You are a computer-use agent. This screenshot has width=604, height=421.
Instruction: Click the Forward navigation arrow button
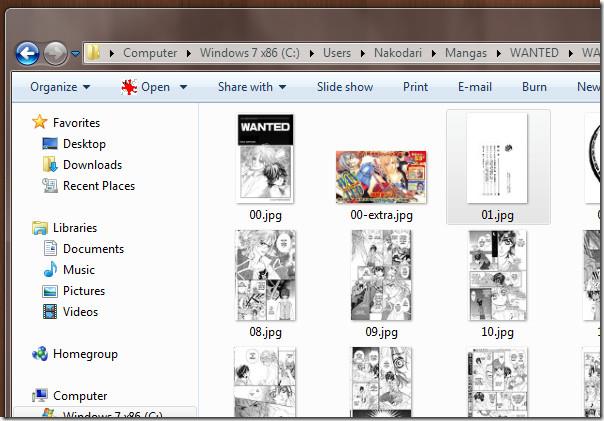(55, 53)
